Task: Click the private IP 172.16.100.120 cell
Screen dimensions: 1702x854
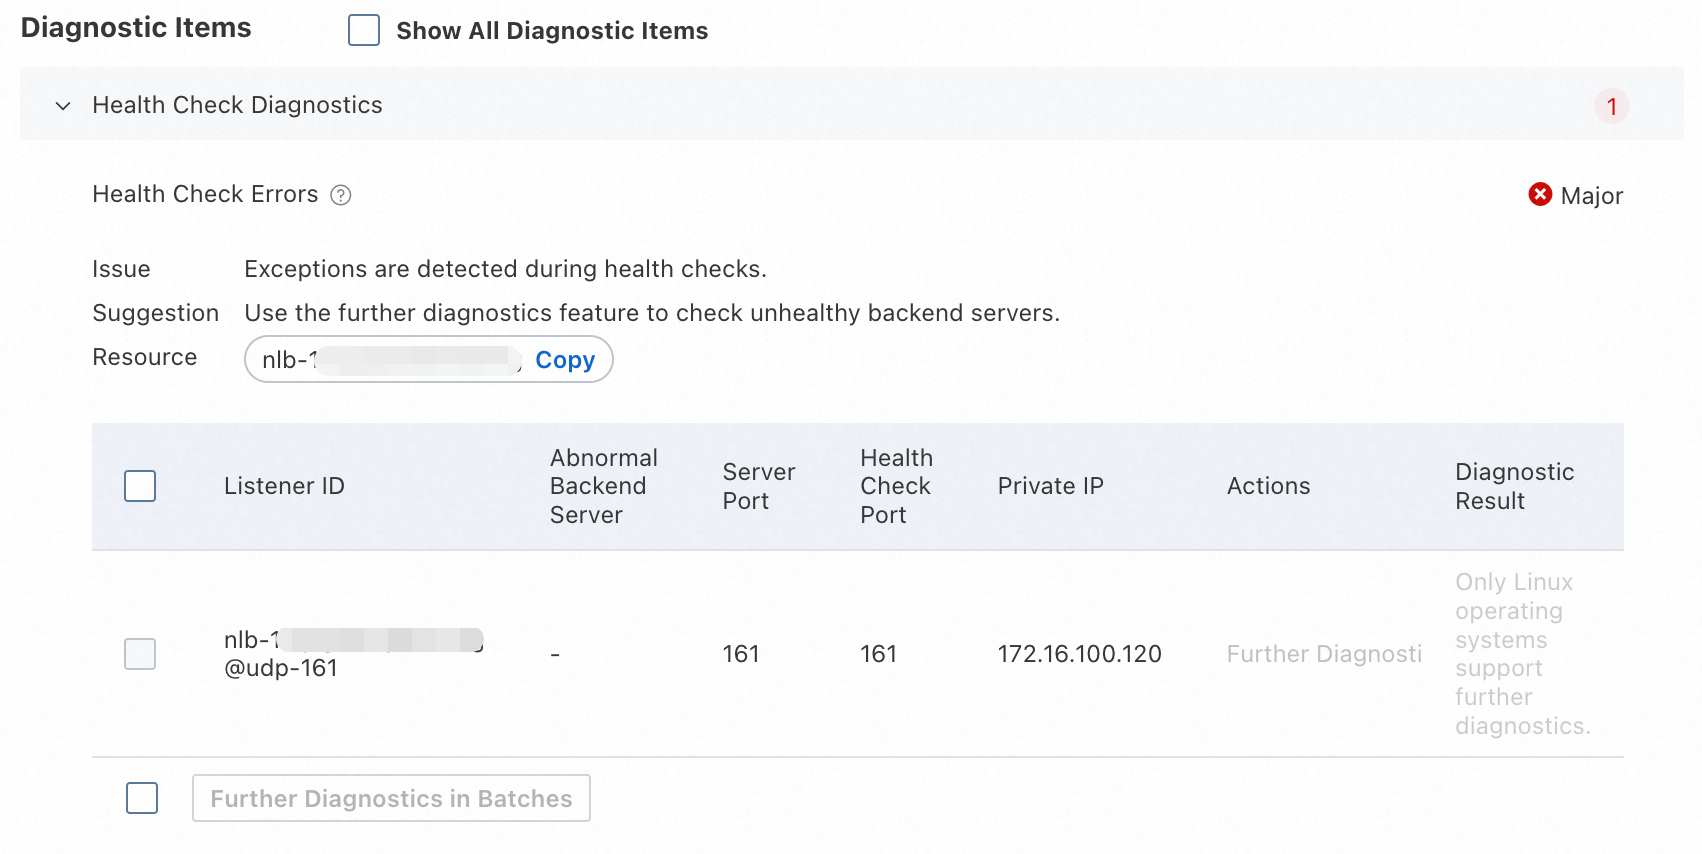Action: (x=1079, y=654)
